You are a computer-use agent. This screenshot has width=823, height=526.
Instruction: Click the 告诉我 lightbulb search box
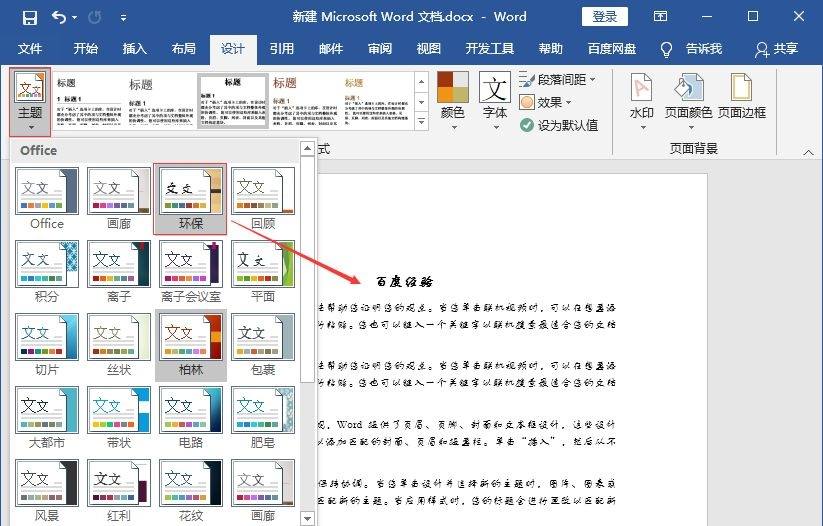coord(691,49)
